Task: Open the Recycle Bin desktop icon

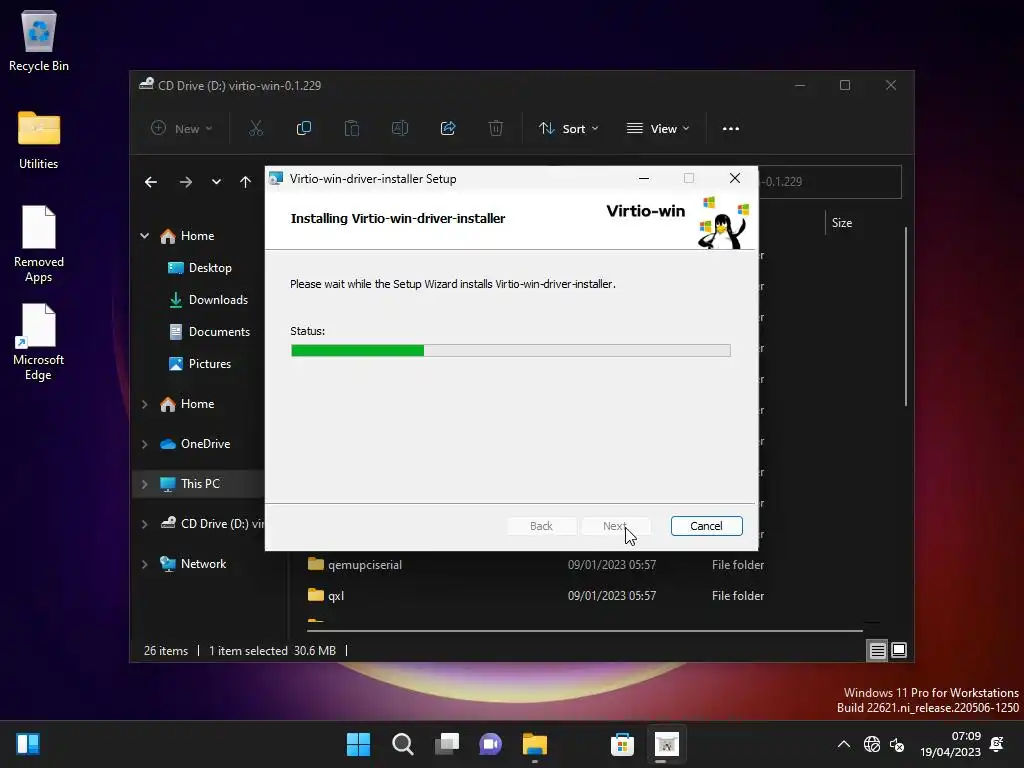Action: coord(39,40)
